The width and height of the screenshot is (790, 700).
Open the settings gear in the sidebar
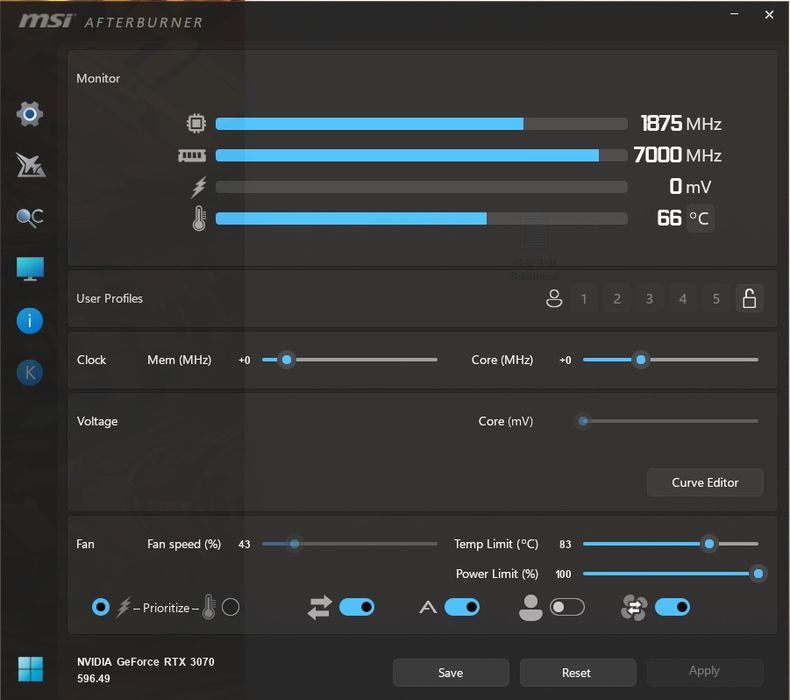click(30, 114)
